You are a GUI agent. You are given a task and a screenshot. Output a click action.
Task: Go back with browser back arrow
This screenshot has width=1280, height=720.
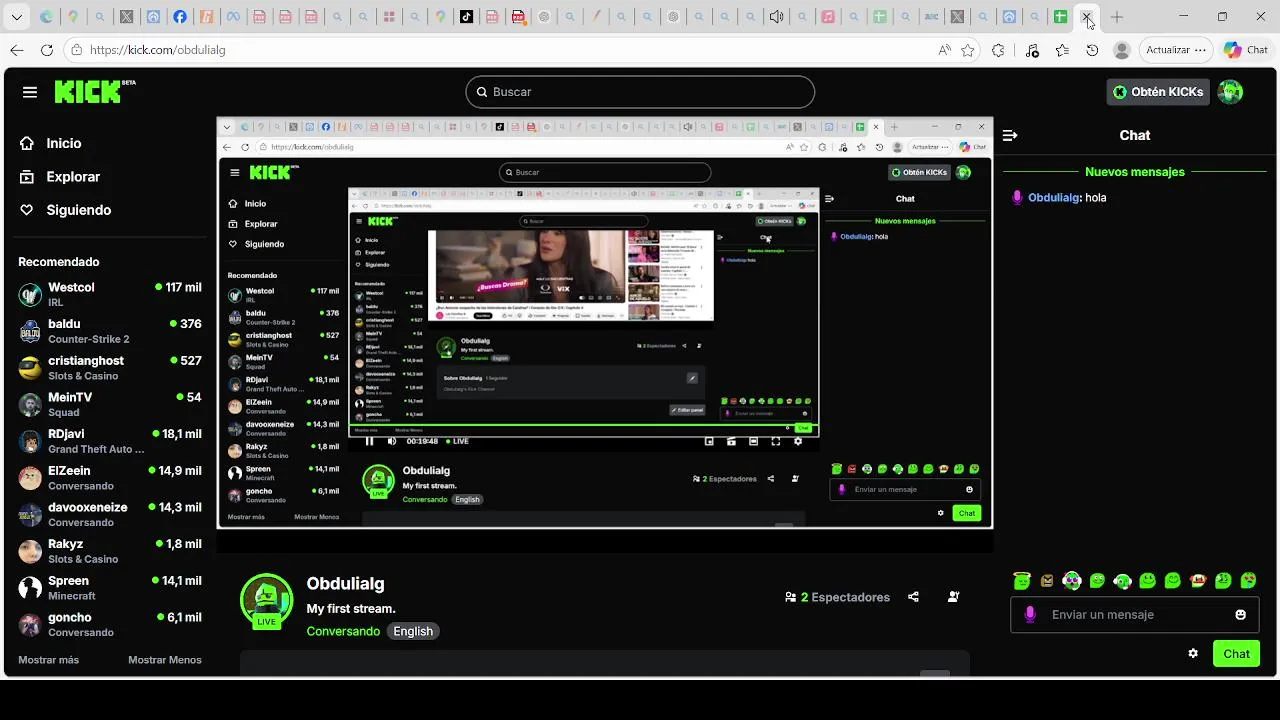click(x=16, y=50)
